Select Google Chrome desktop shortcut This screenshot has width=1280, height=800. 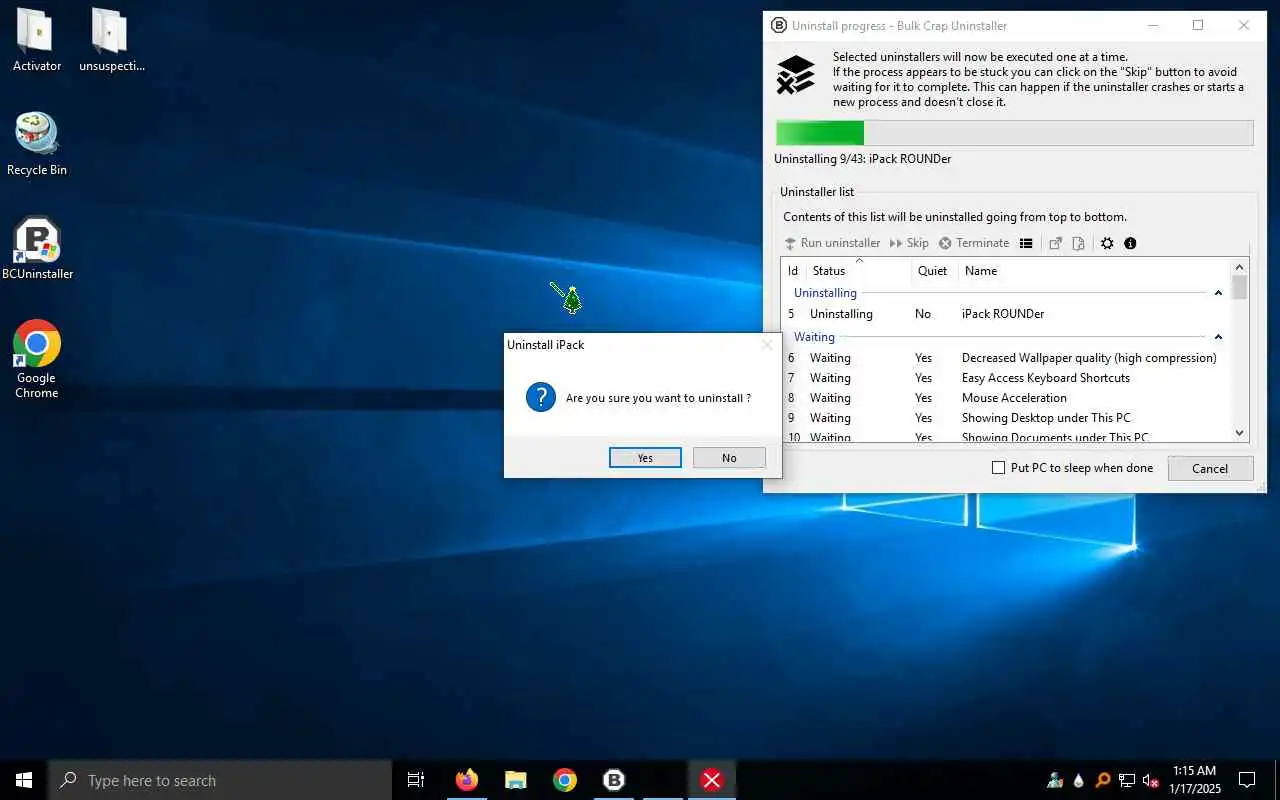[37, 360]
